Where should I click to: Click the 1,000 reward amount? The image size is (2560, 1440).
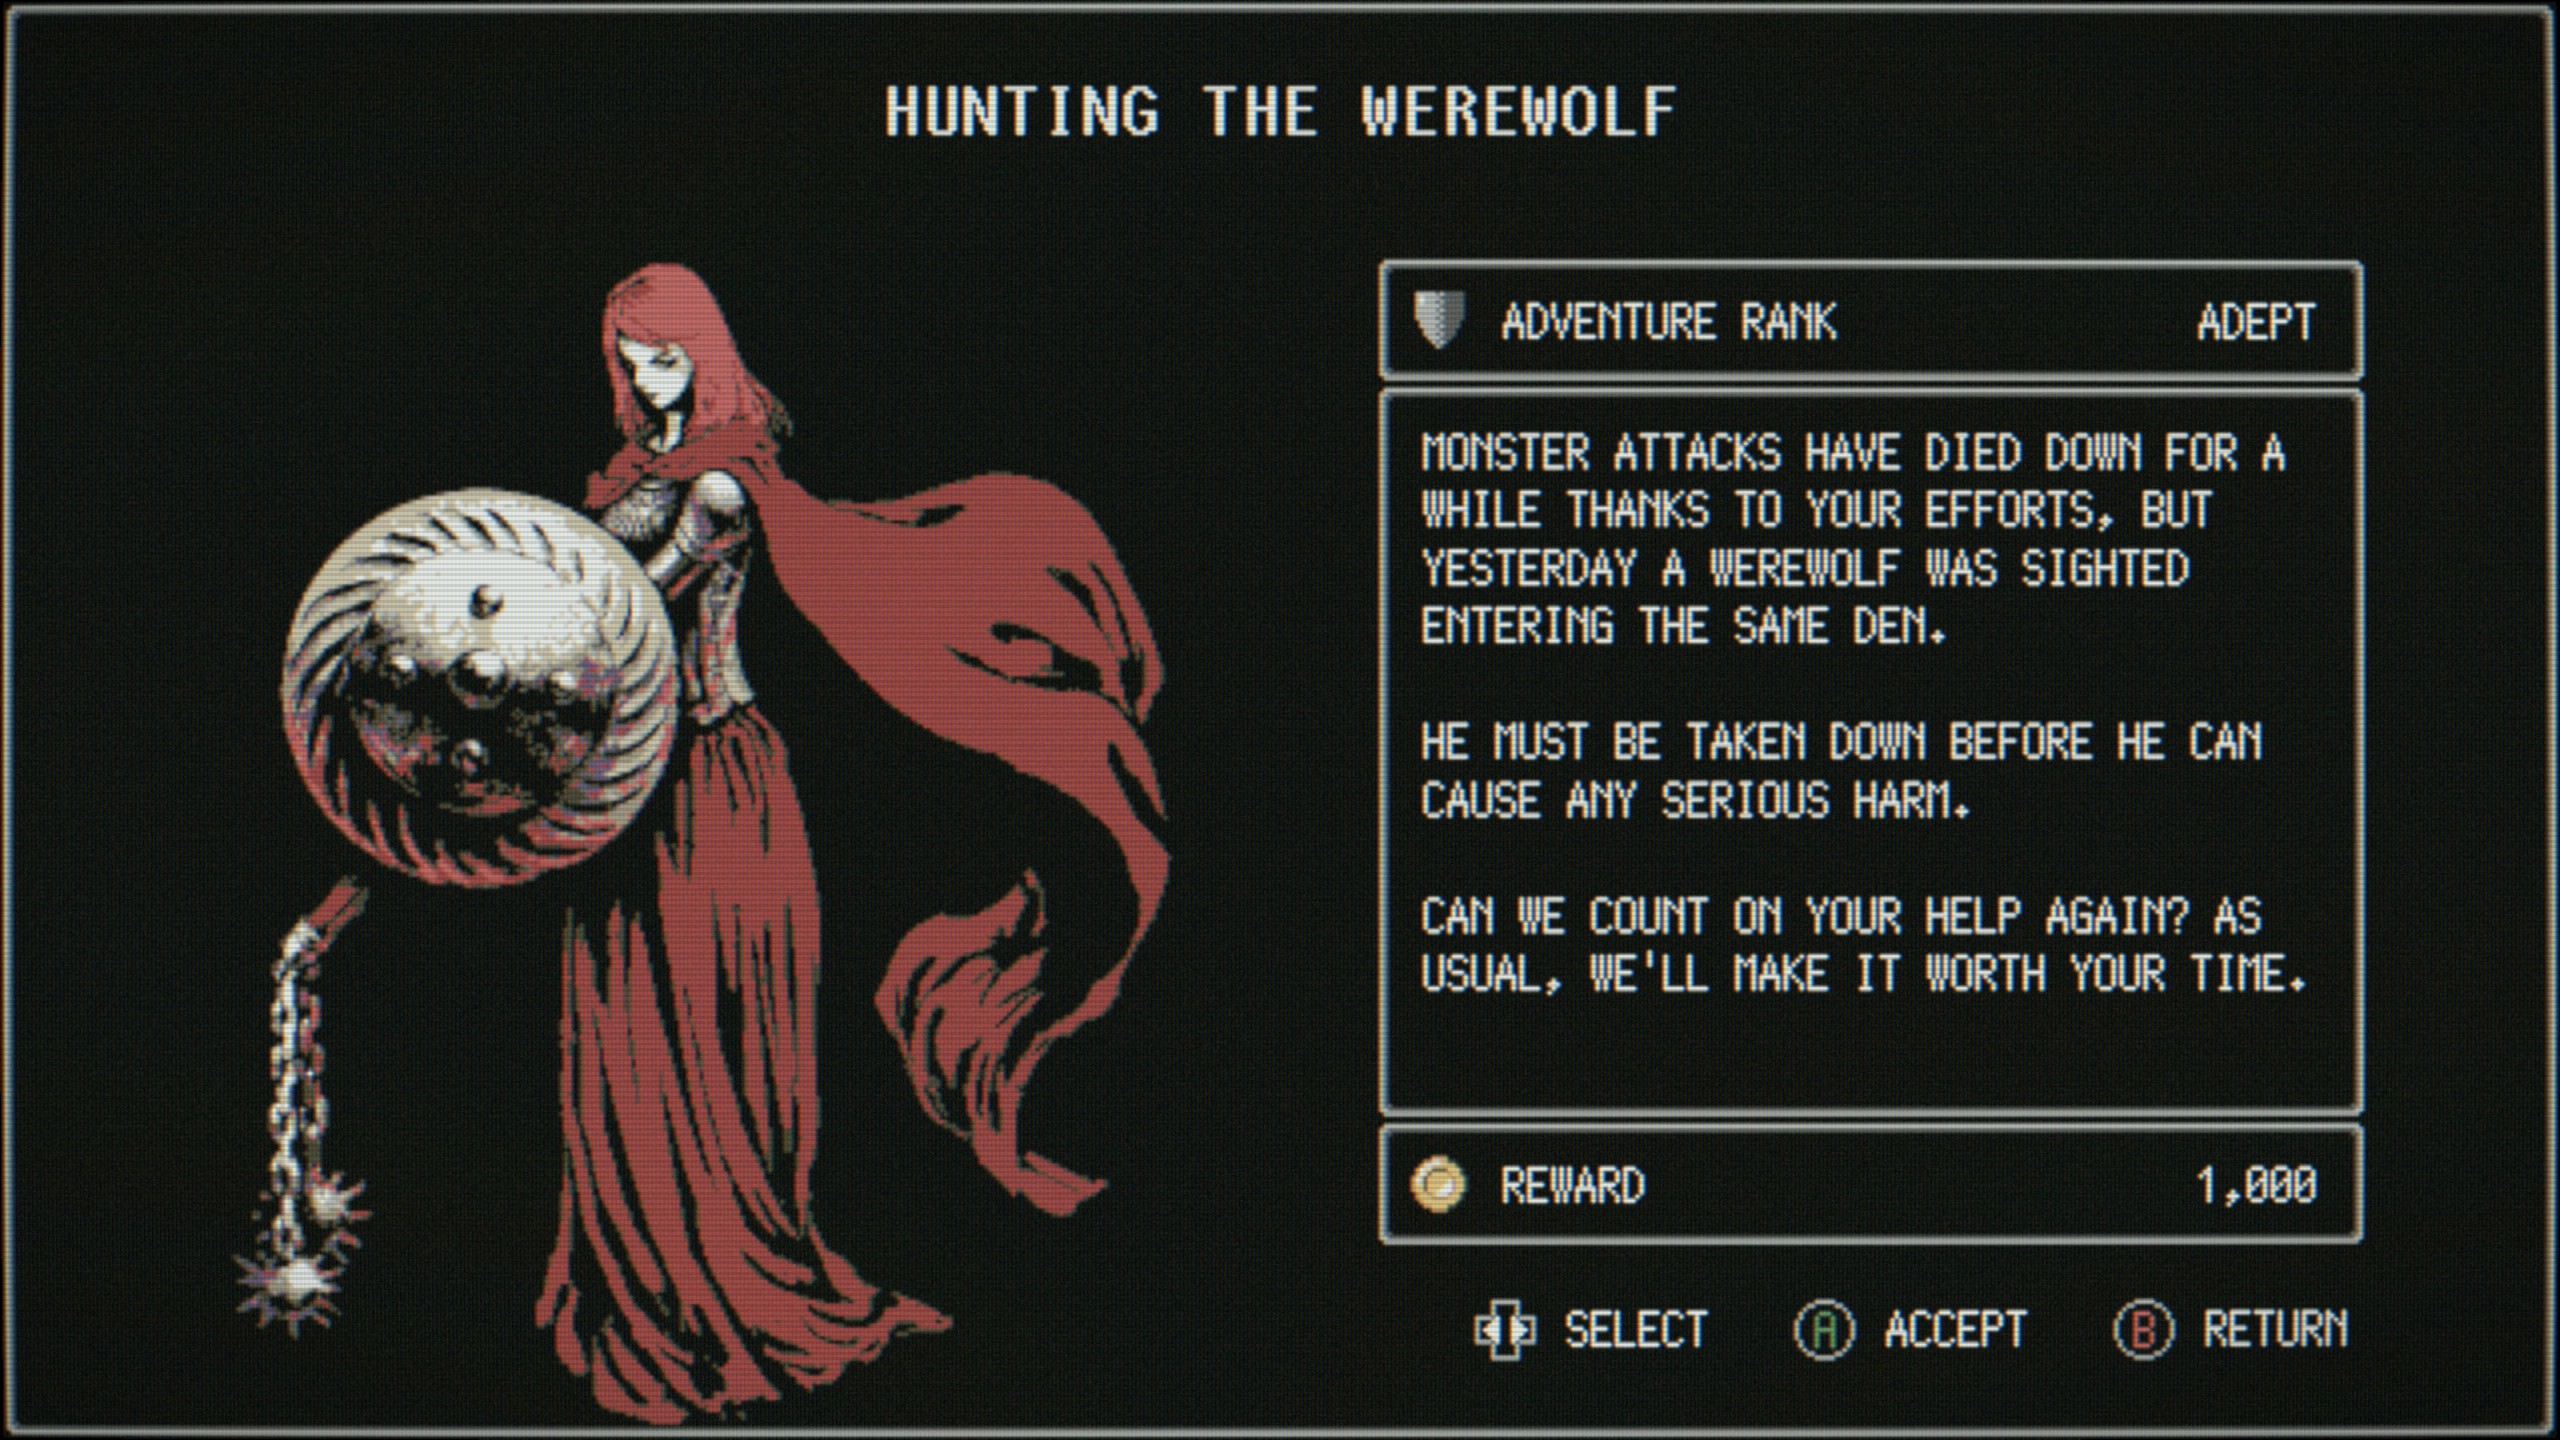pos(2256,1186)
